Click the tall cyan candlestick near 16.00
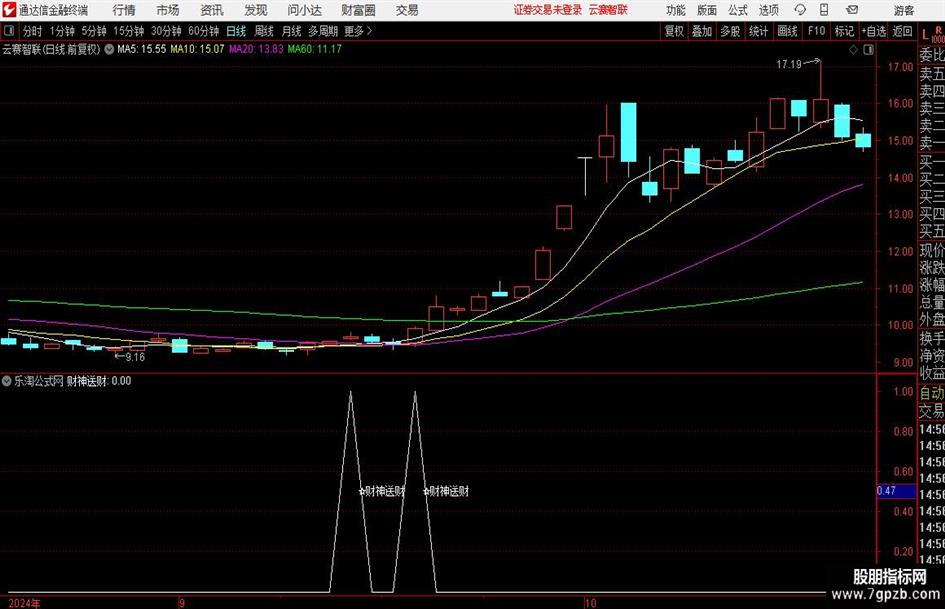Viewport: 945px width, 609px height. click(x=629, y=132)
